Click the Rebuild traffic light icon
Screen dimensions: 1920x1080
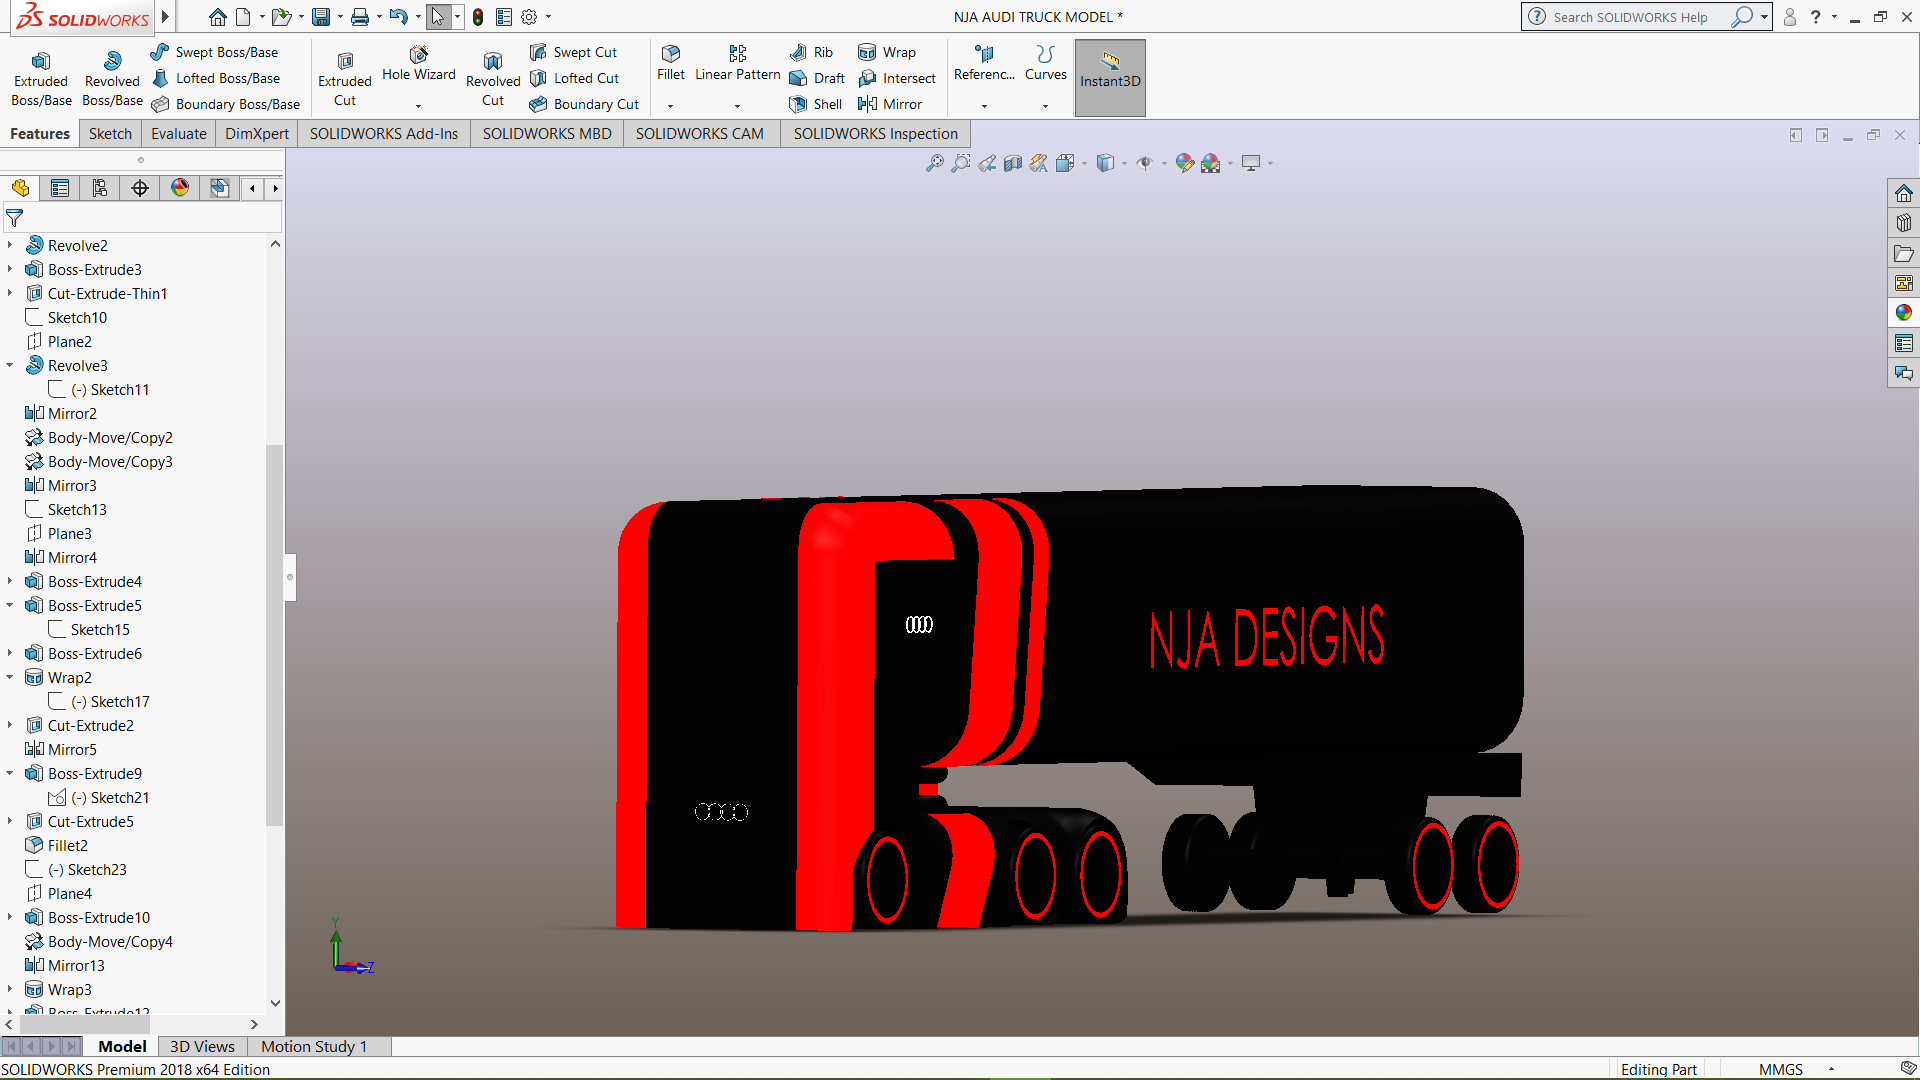pyautogui.click(x=478, y=17)
